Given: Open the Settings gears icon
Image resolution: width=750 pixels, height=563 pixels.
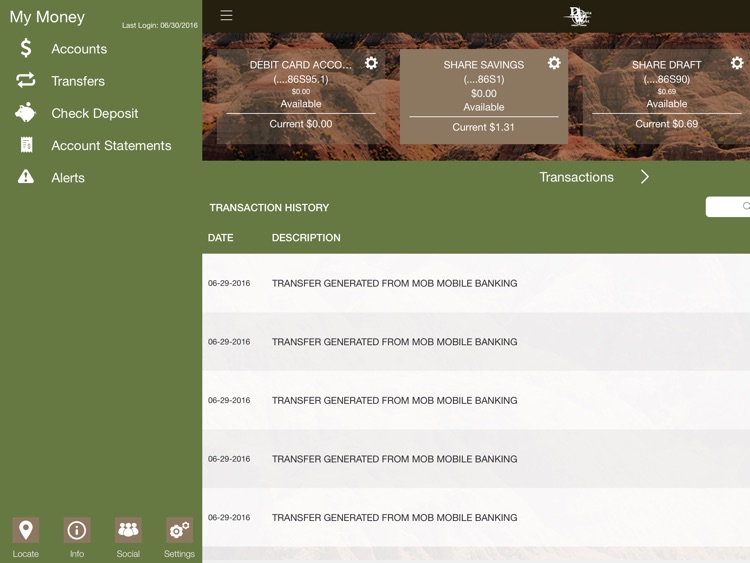Looking at the screenshot, I should [x=179, y=530].
